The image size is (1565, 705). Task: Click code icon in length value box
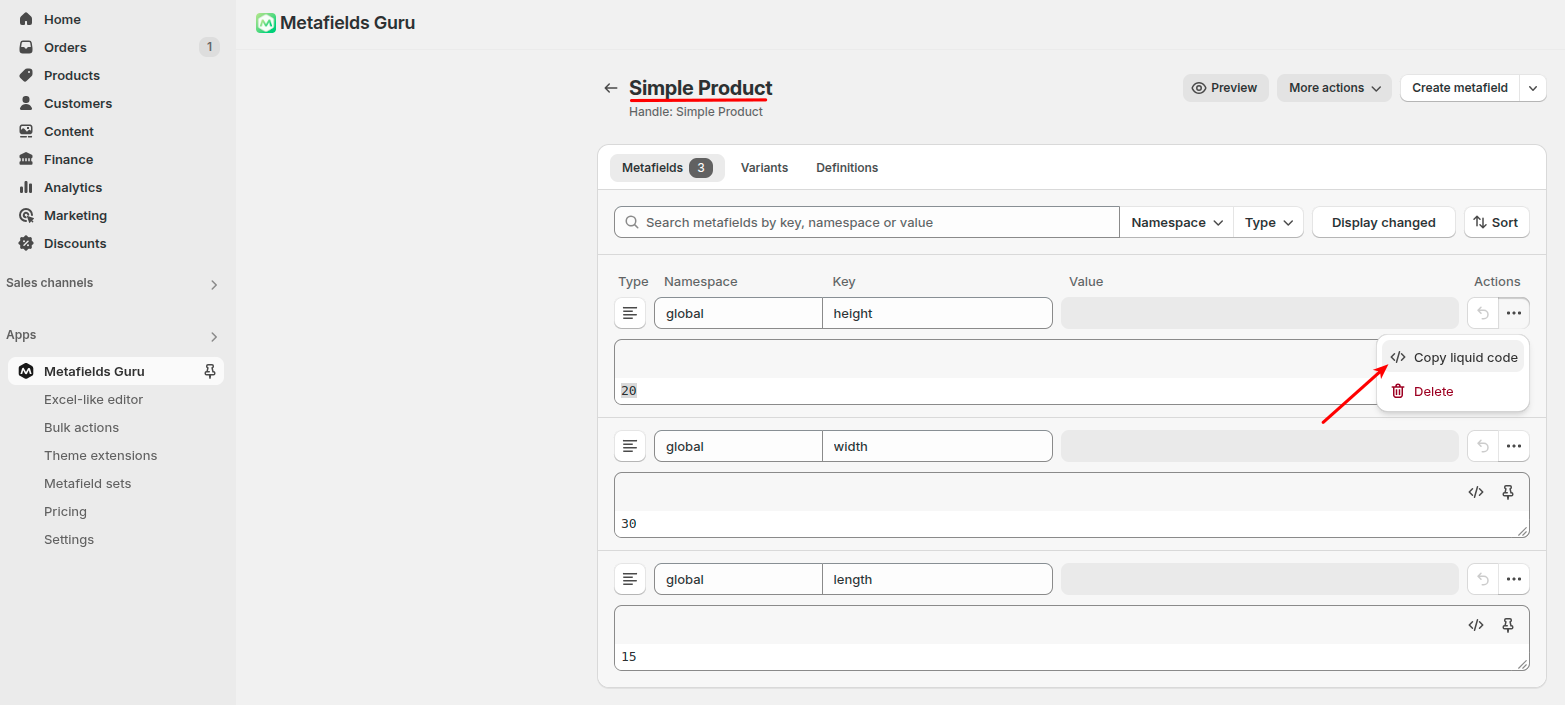[x=1476, y=625]
